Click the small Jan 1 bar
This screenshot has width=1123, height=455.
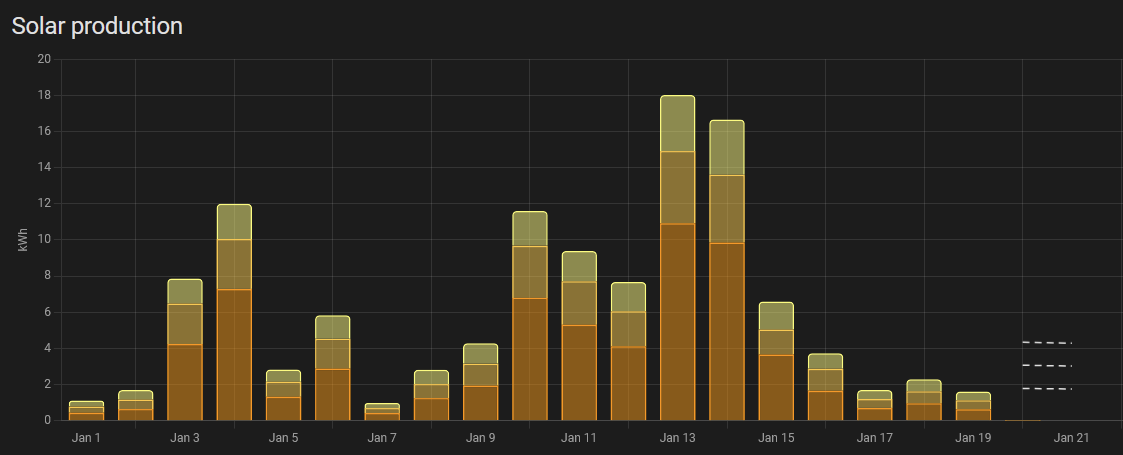click(87, 411)
